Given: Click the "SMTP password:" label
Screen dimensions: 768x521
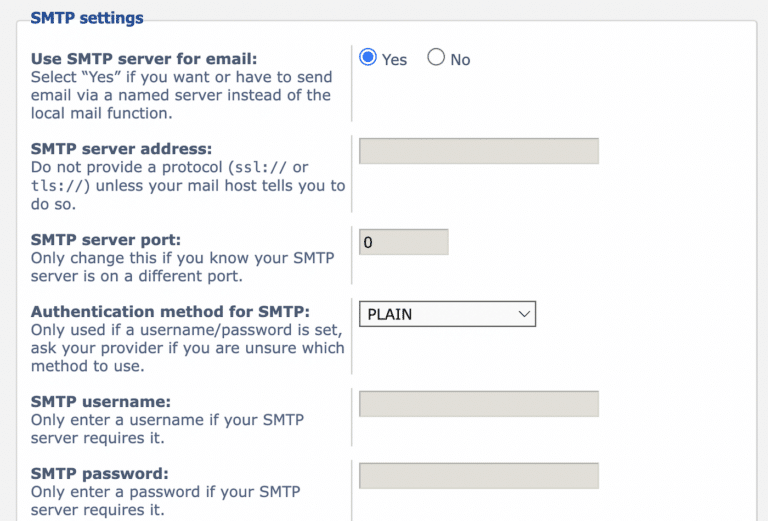Looking at the screenshot, I should [100, 474].
